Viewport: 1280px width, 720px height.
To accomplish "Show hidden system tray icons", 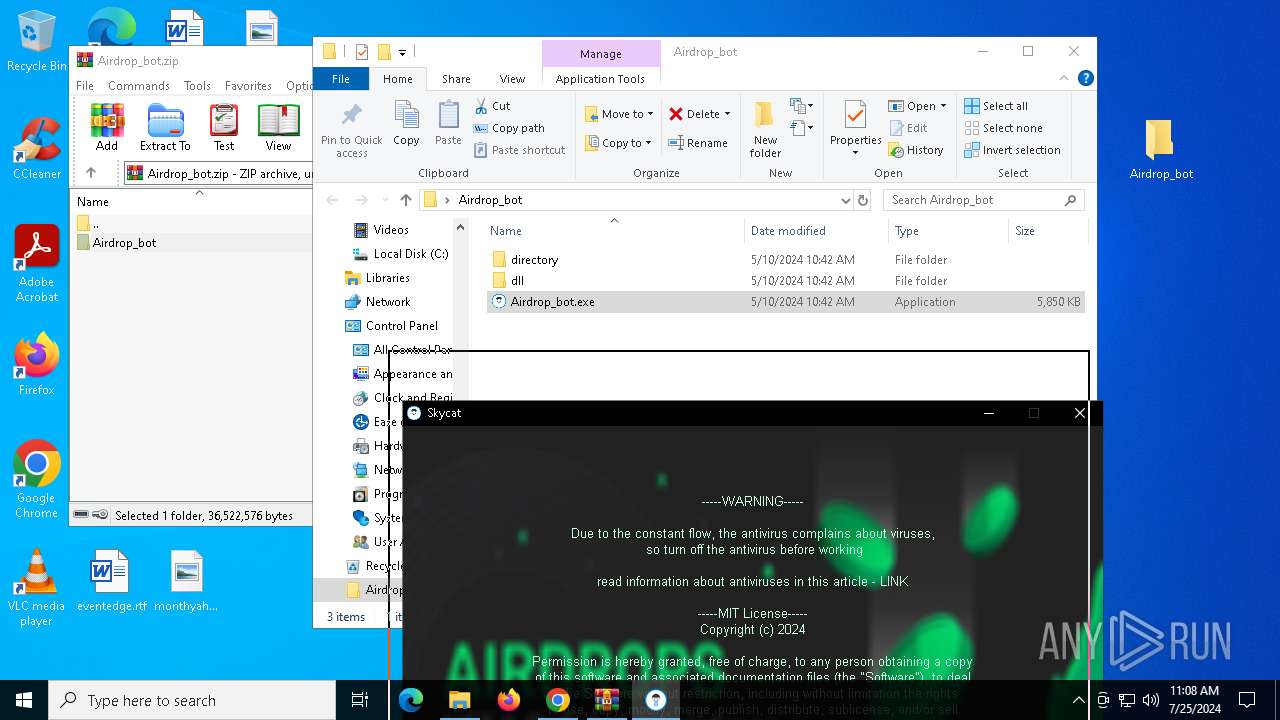I will [1078, 700].
